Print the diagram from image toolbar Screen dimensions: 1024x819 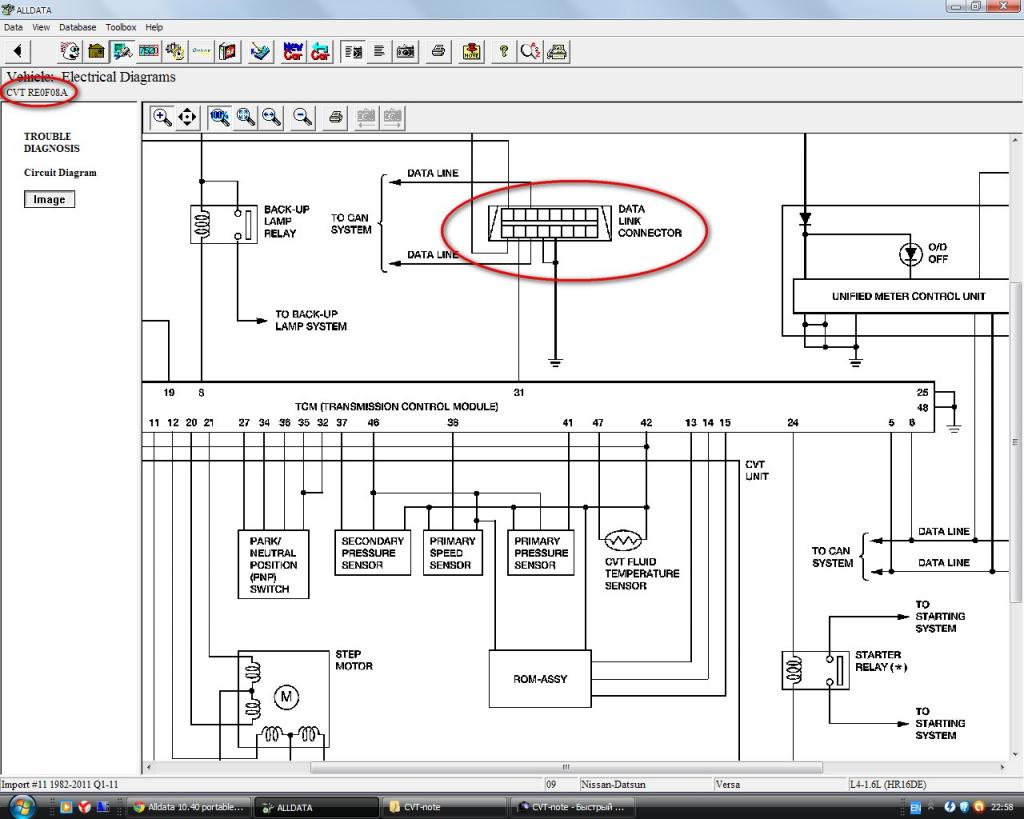(336, 117)
